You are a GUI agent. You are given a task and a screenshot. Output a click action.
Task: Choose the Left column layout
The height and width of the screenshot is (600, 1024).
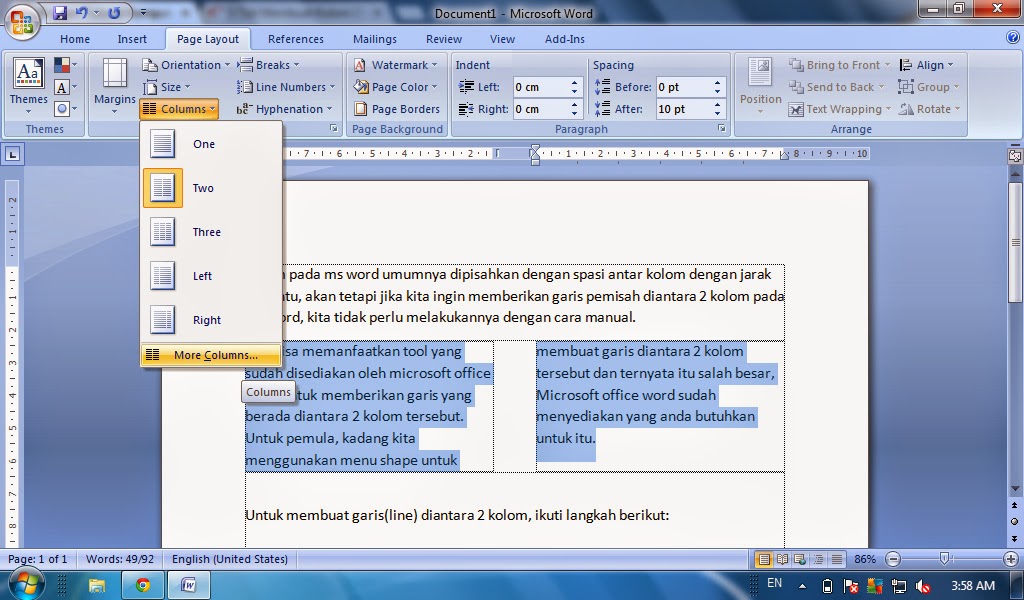pos(212,276)
